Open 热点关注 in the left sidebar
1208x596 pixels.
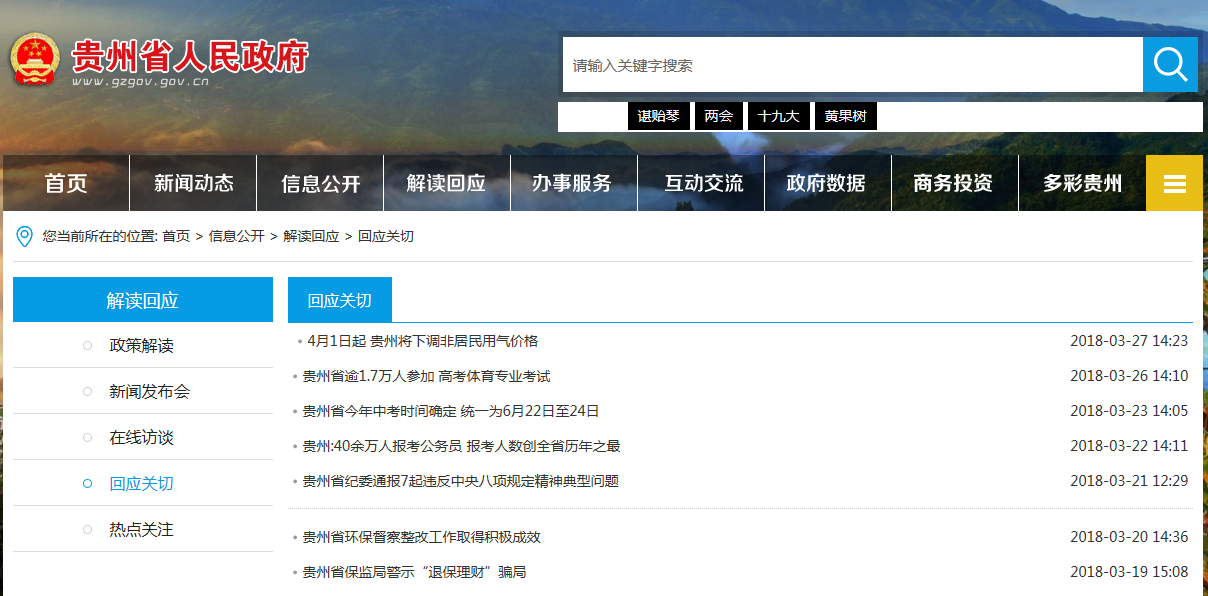pos(141,530)
